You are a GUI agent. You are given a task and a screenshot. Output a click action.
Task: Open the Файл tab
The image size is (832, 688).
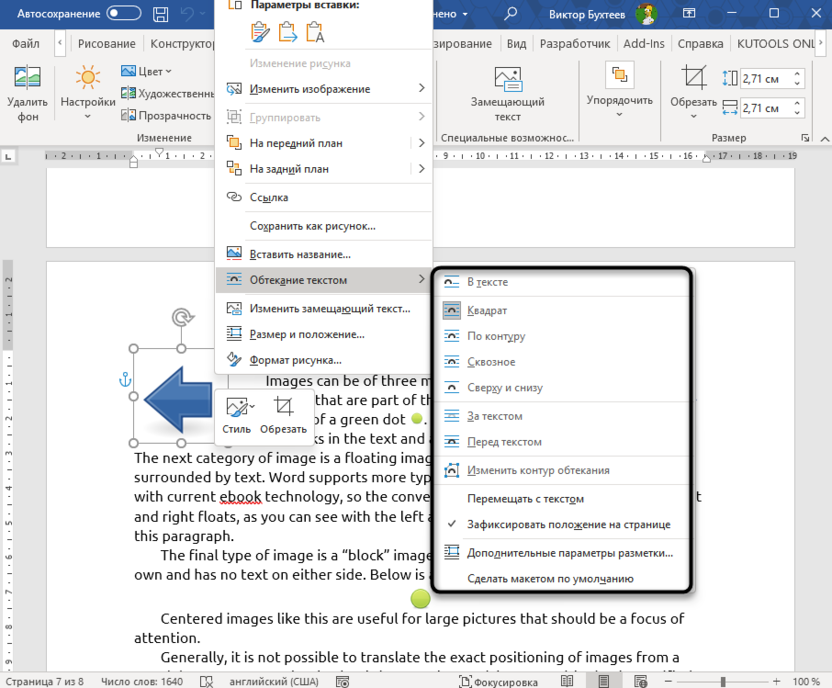coord(25,43)
